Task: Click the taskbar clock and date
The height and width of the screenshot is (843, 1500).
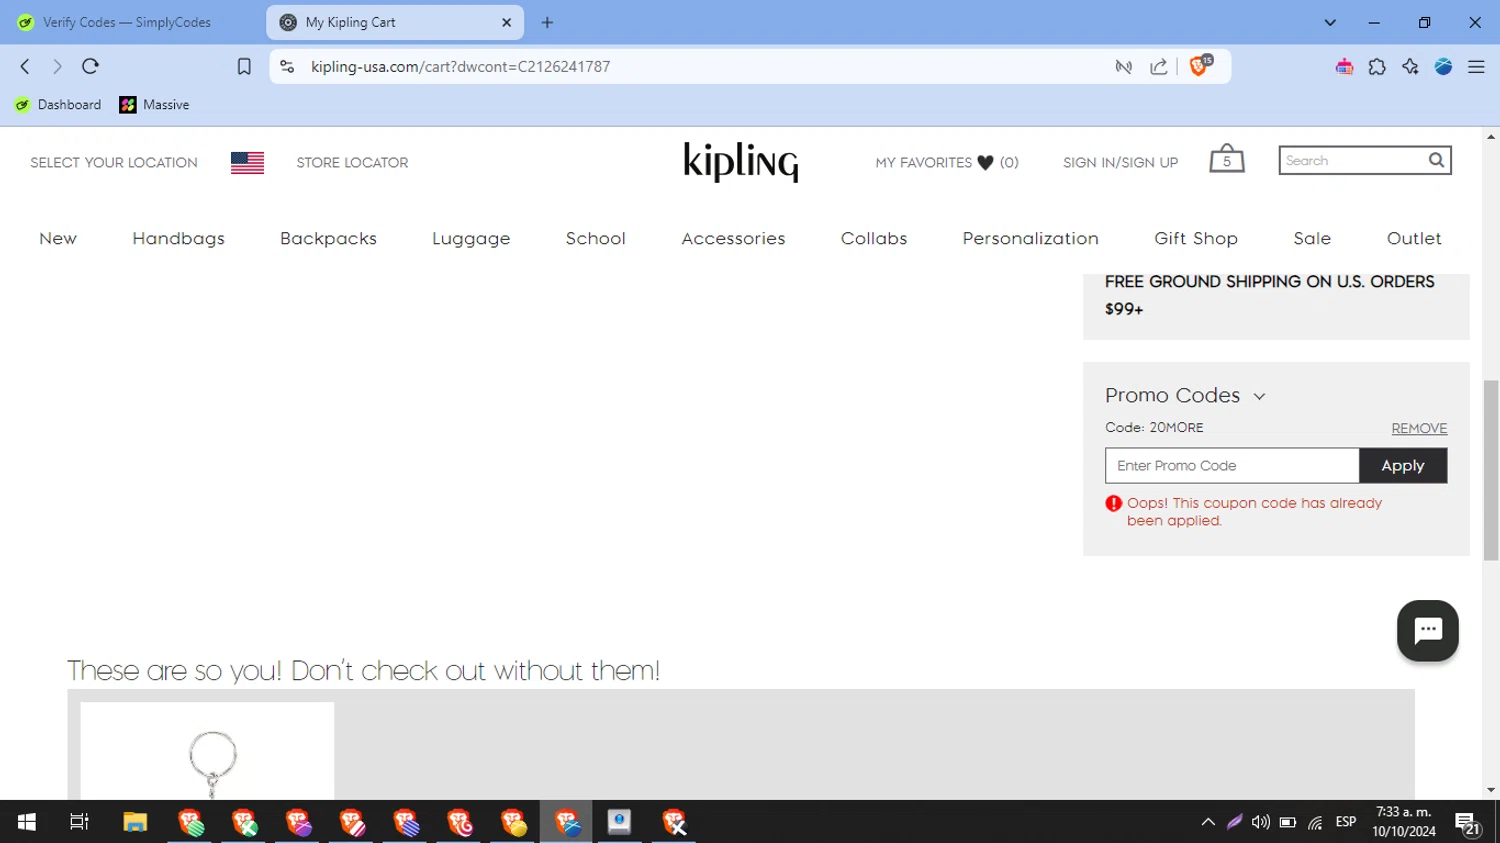Action: (1404, 822)
